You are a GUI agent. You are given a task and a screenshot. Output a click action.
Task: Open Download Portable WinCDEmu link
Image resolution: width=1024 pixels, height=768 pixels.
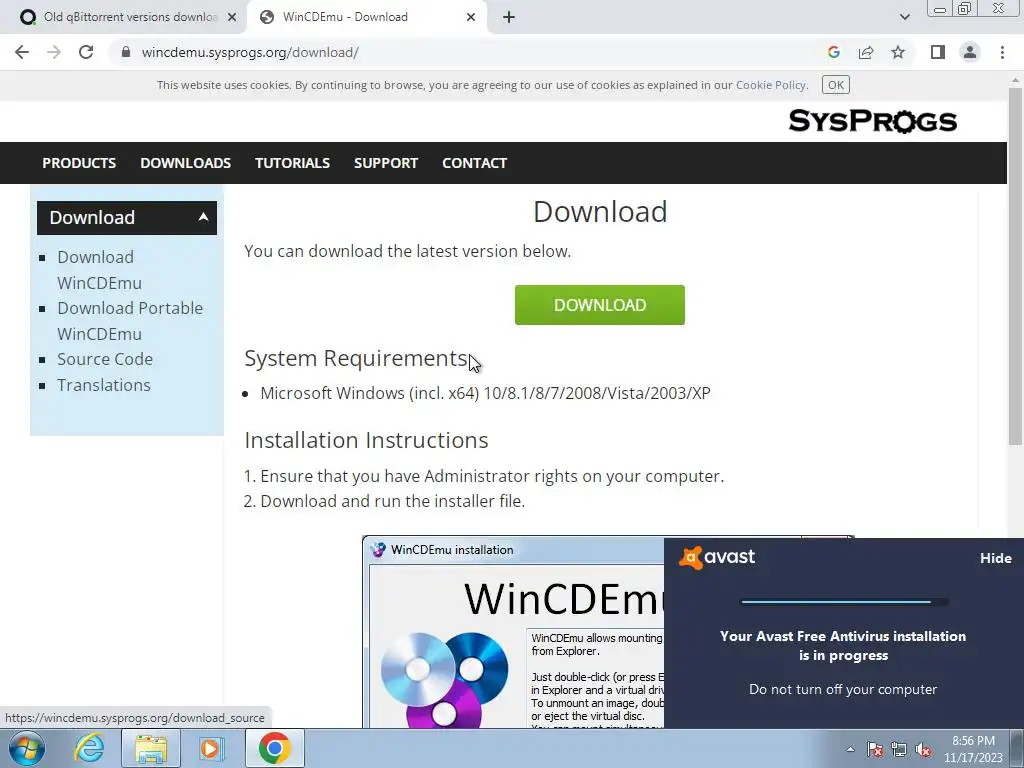coord(130,321)
